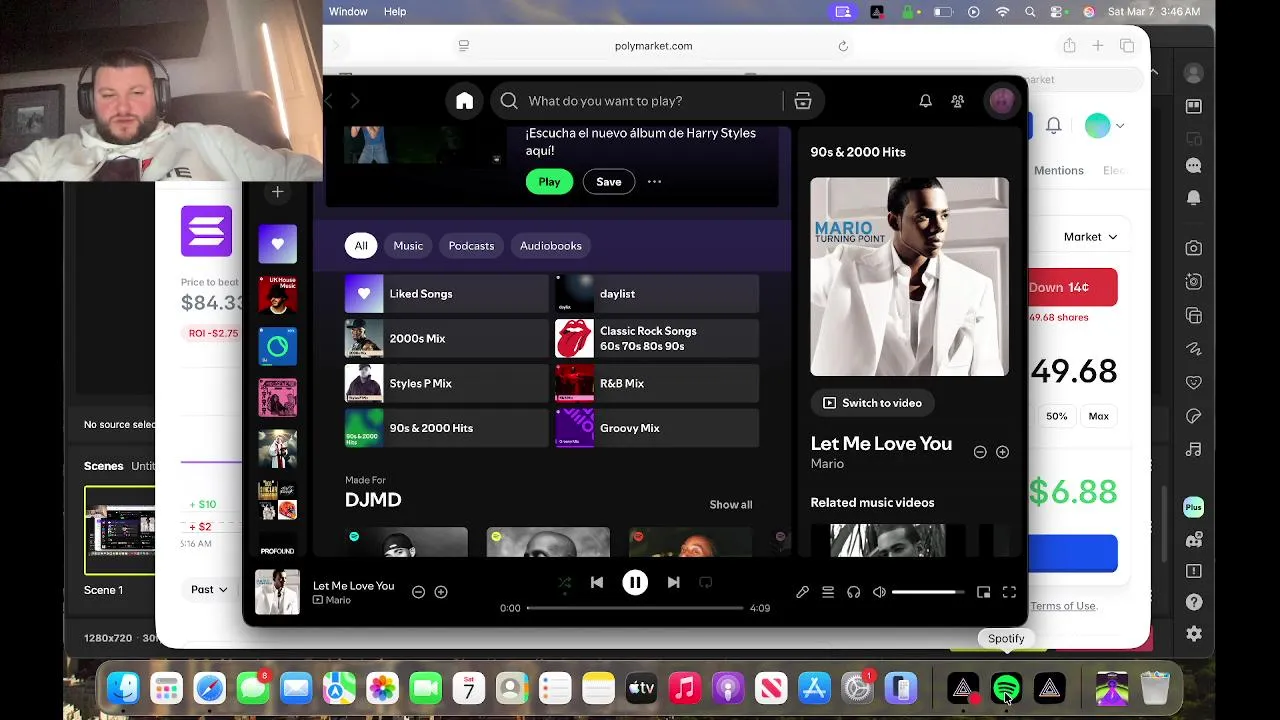Open Polymarket notifications bell
Viewport: 1280px width, 720px height.
point(1053,125)
